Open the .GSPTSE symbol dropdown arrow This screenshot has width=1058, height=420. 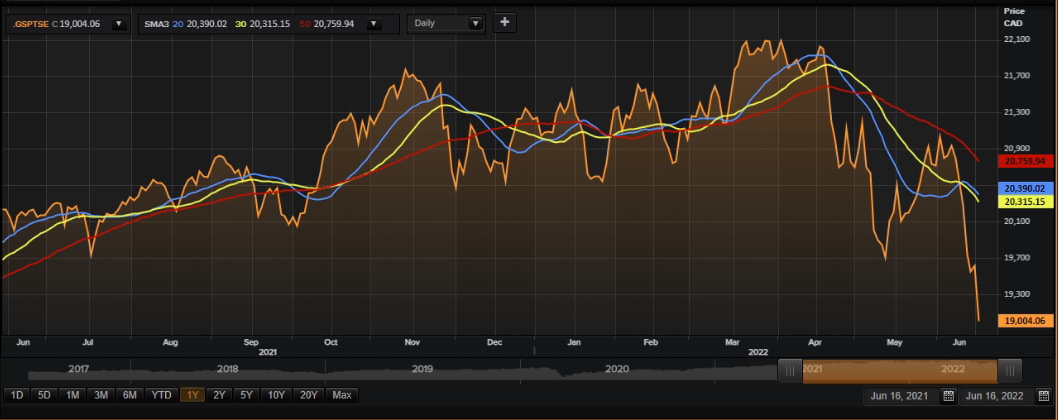pos(119,24)
